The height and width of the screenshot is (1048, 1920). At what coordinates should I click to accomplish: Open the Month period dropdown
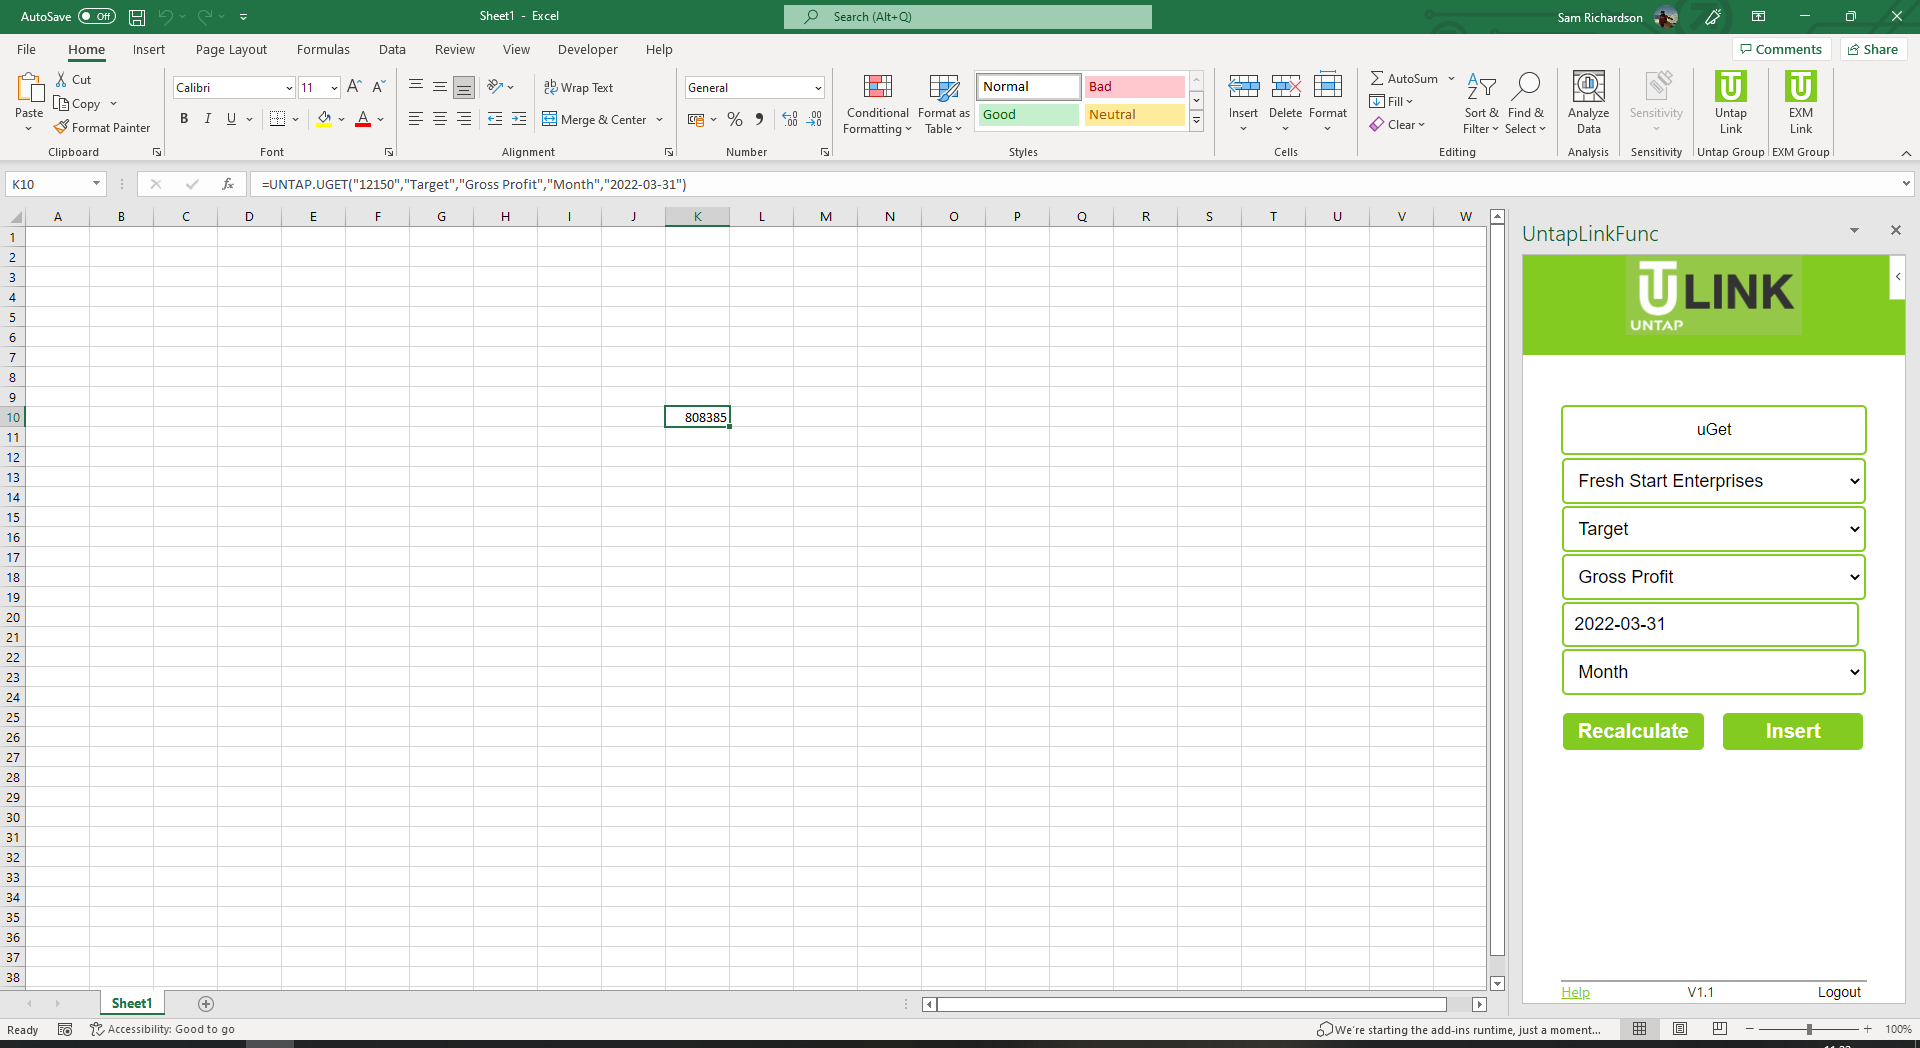click(x=1714, y=672)
